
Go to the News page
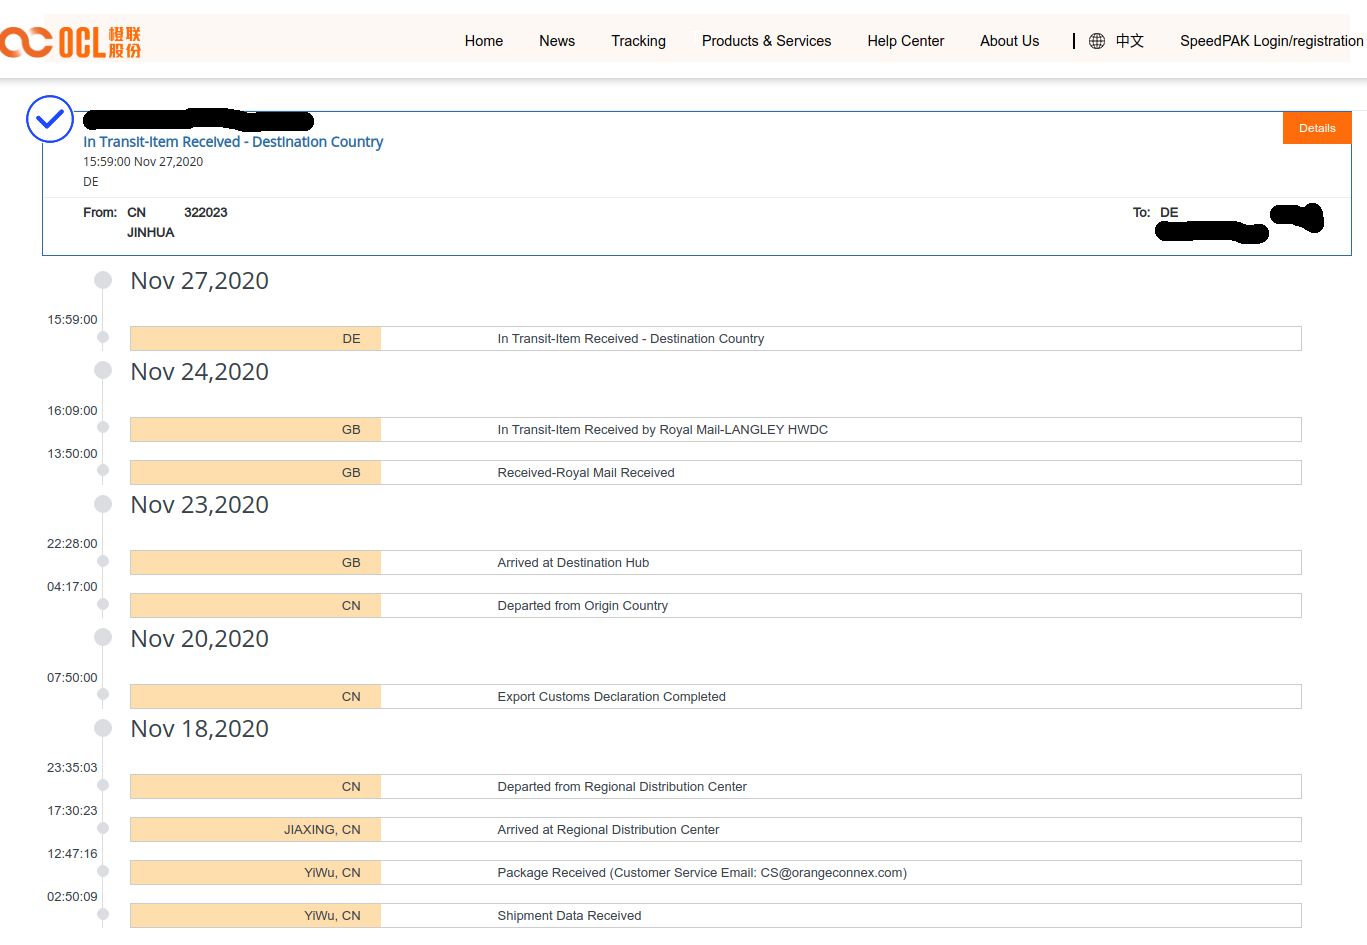556,41
